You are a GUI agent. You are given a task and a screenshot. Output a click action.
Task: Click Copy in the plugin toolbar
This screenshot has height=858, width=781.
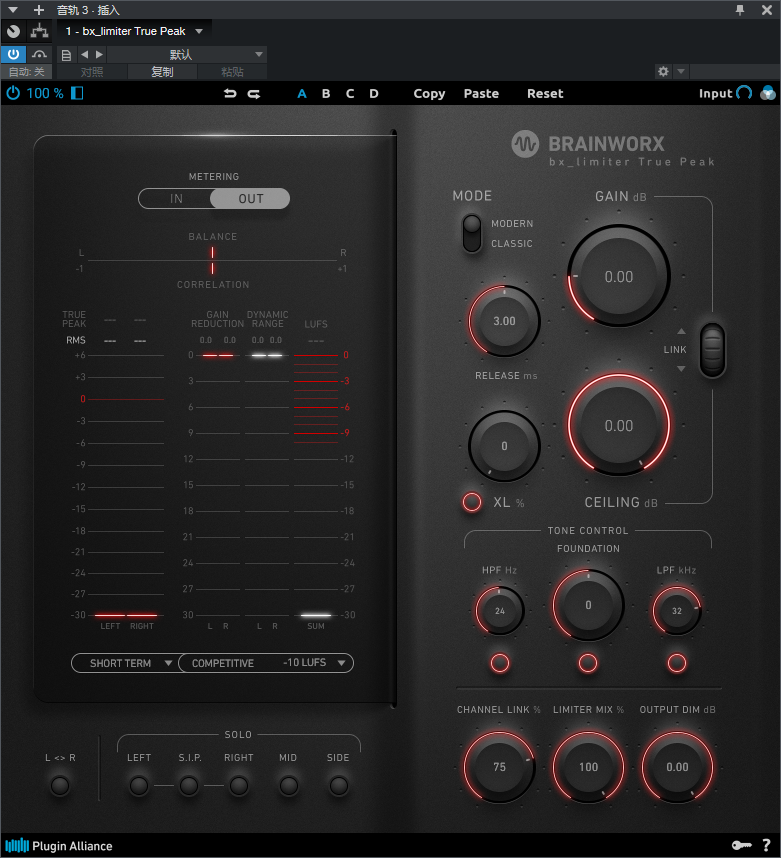[429, 94]
